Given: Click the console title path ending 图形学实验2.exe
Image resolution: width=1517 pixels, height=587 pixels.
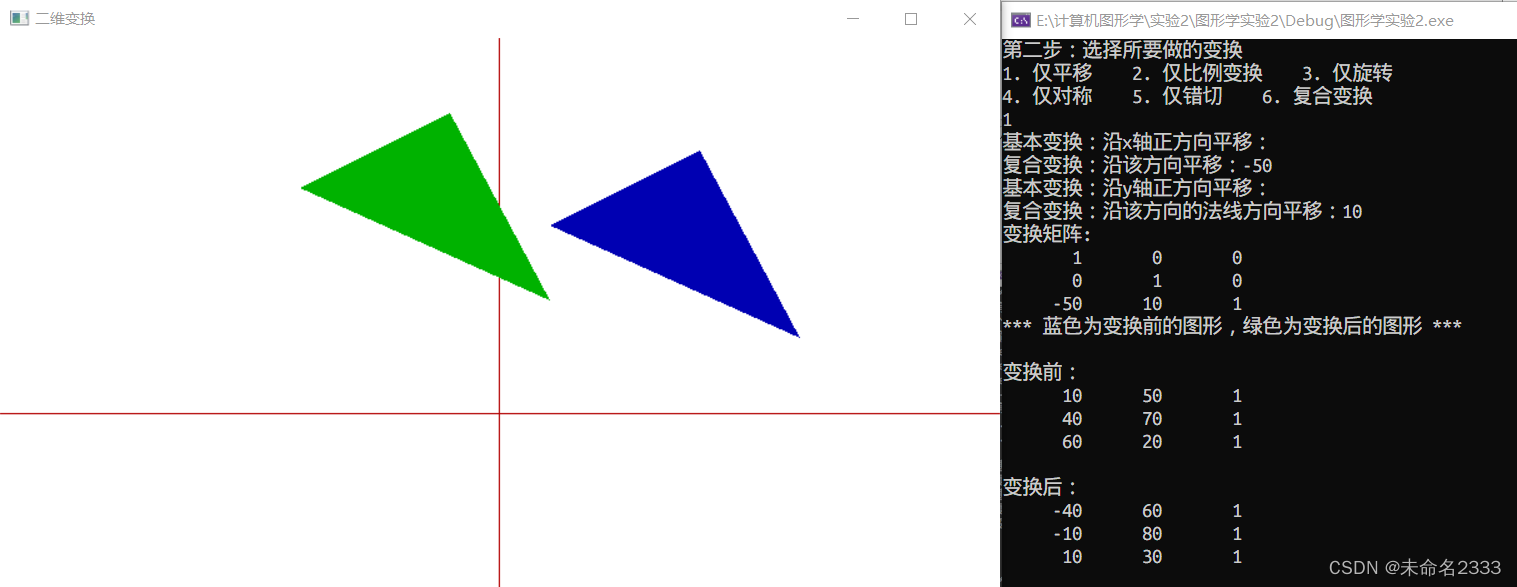Looking at the screenshot, I should tap(1245, 20).
